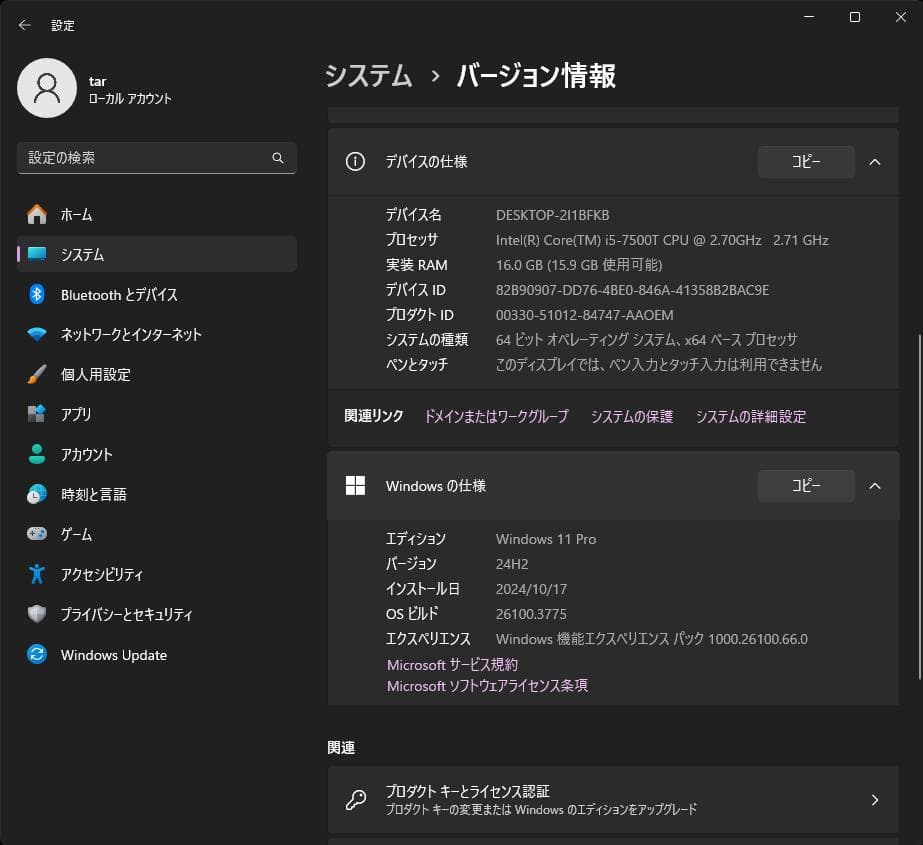Select システム in the sidebar
The width and height of the screenshot is (923, 845).
click(x=80, y=254)
